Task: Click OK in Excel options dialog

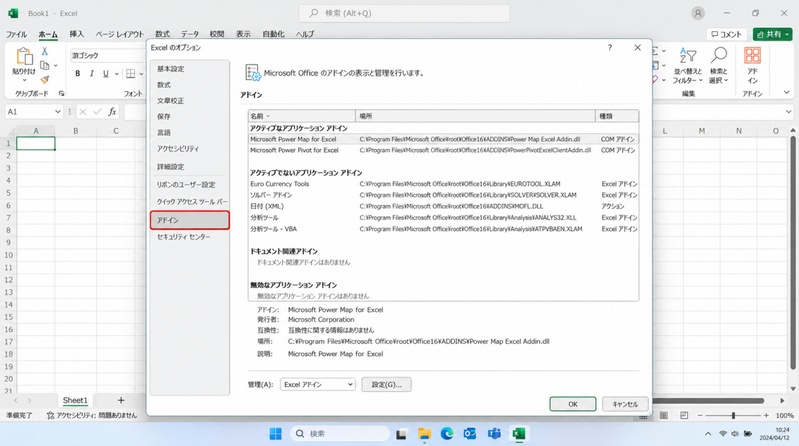Action: pyautogui.click(x=573, y=404)
